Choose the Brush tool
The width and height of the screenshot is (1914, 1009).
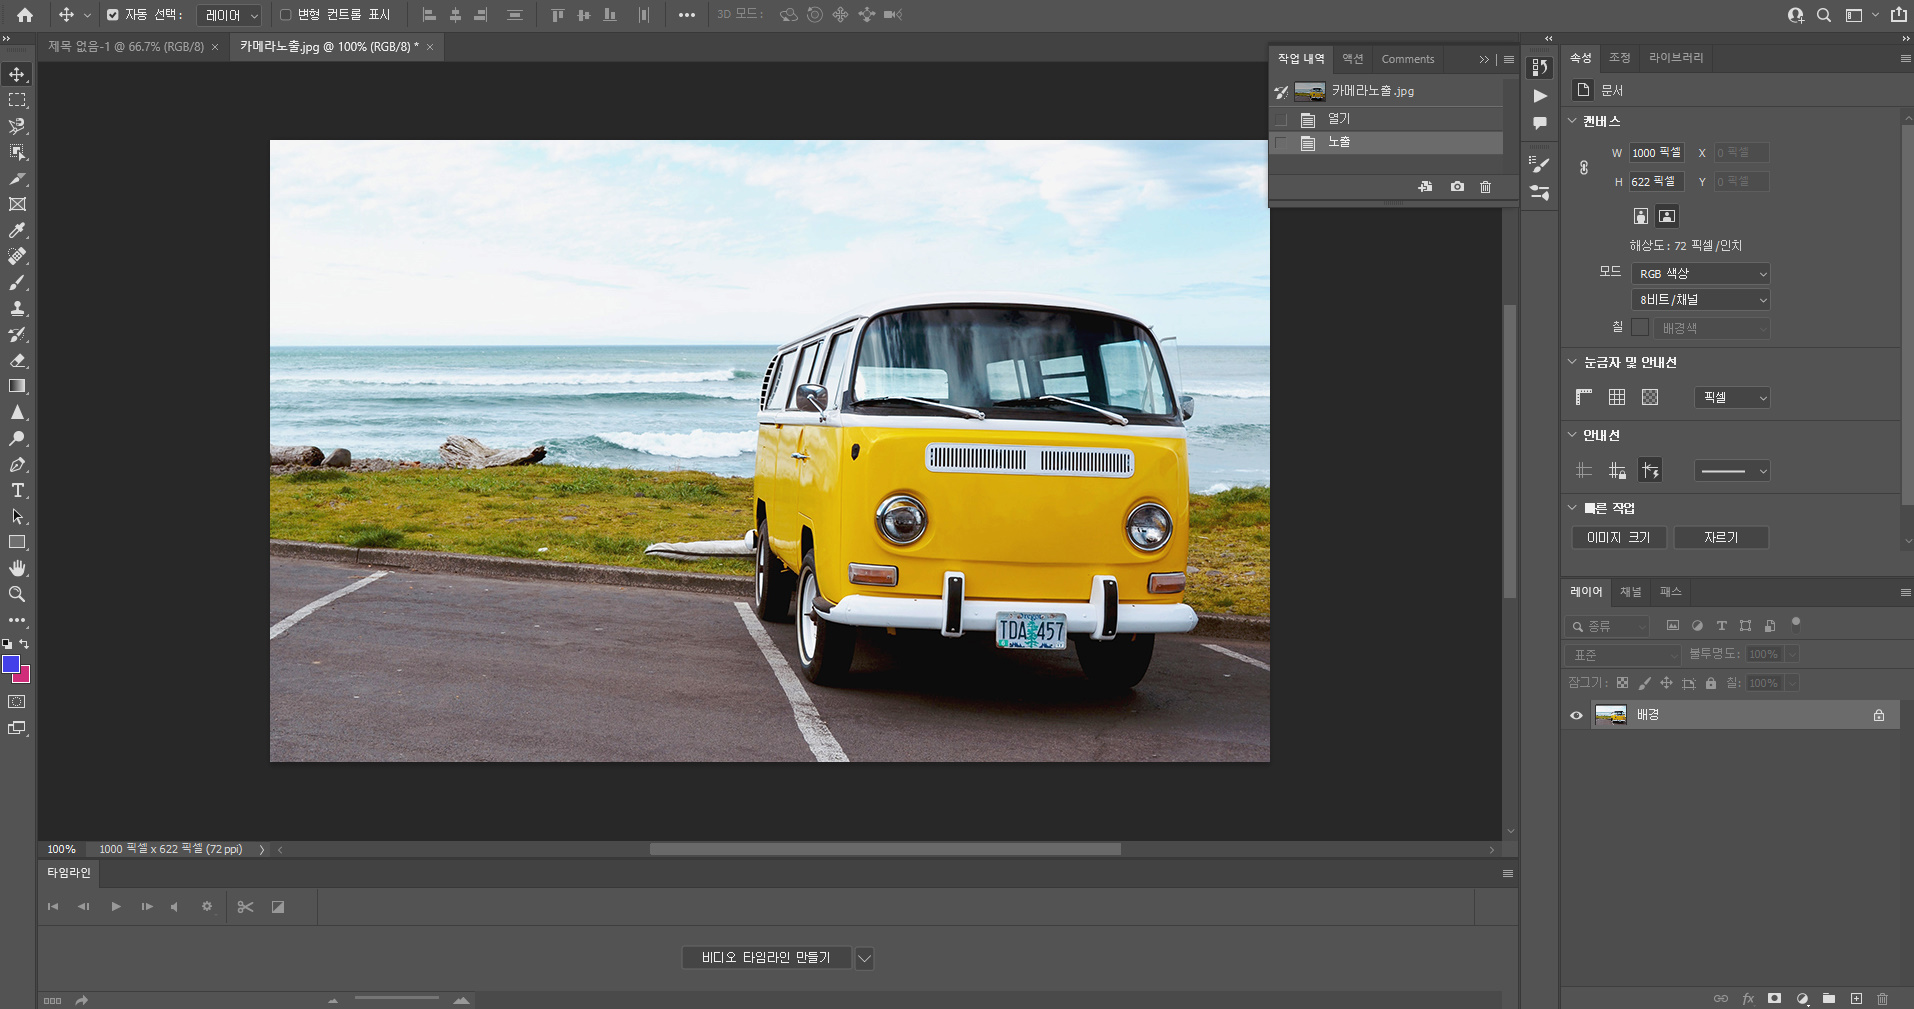tap(17, 282)
